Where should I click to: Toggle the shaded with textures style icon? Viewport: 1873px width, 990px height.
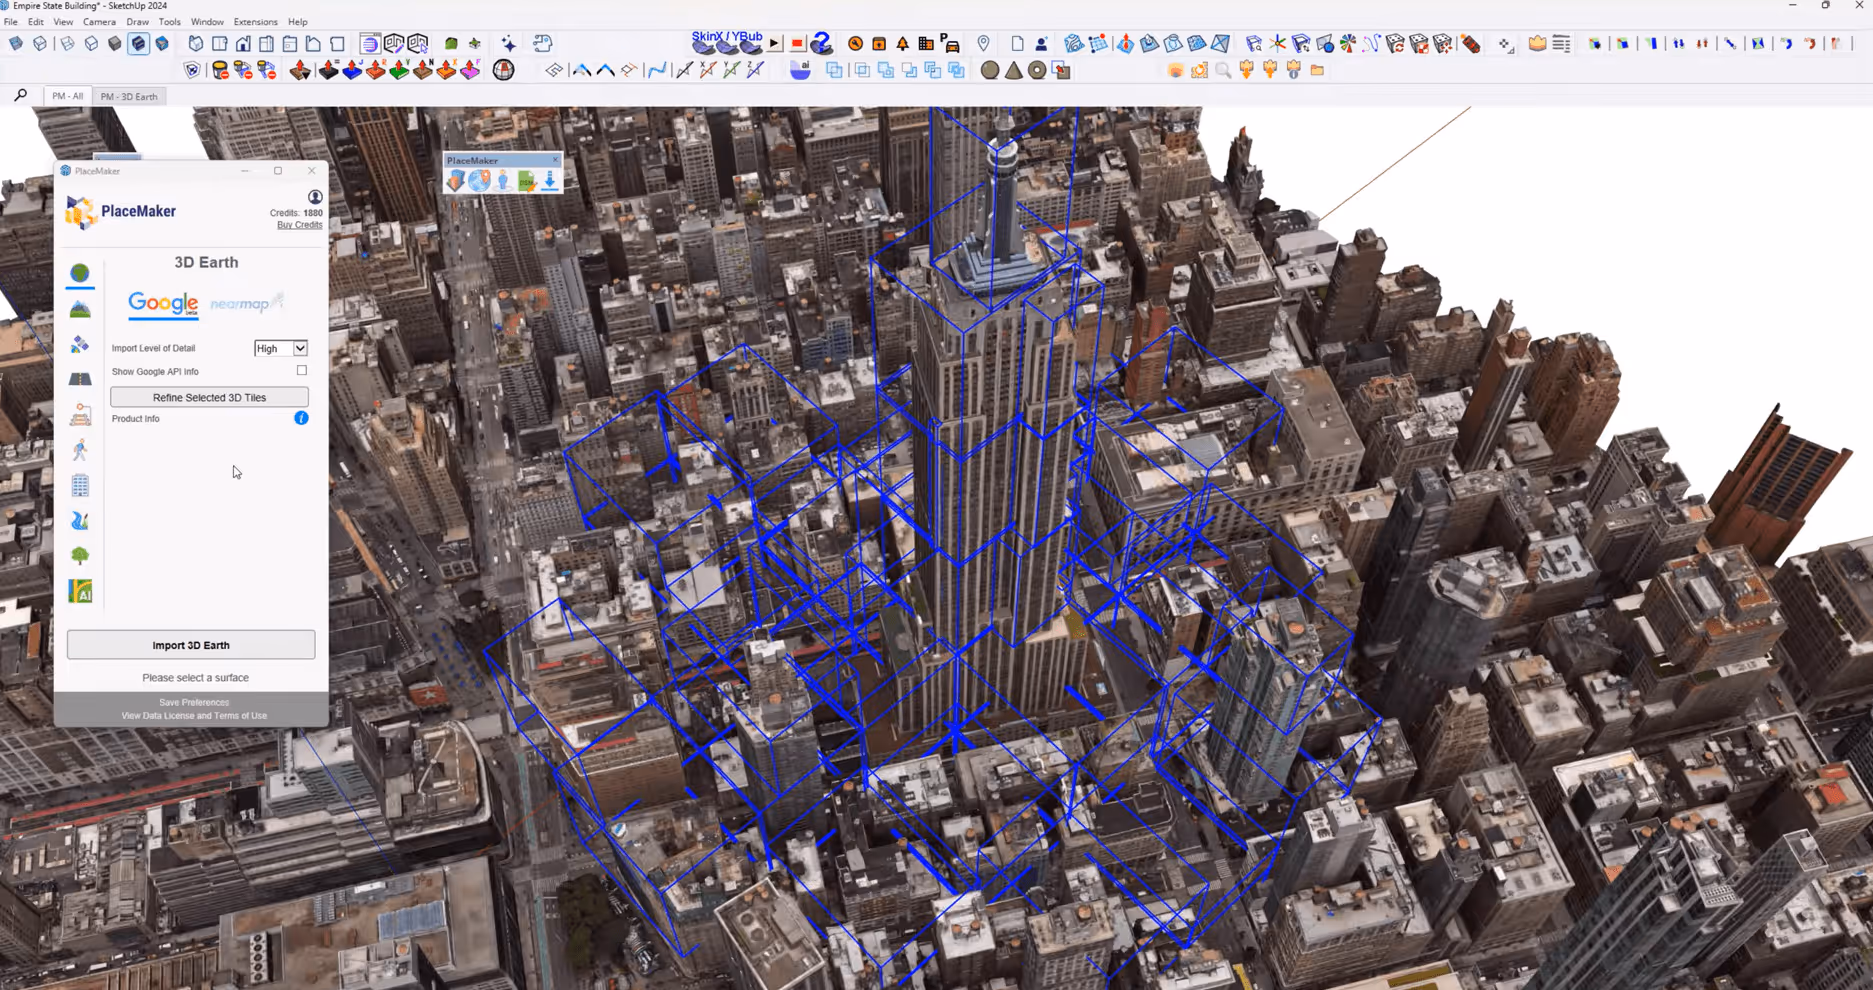click(x=138, y=44)
